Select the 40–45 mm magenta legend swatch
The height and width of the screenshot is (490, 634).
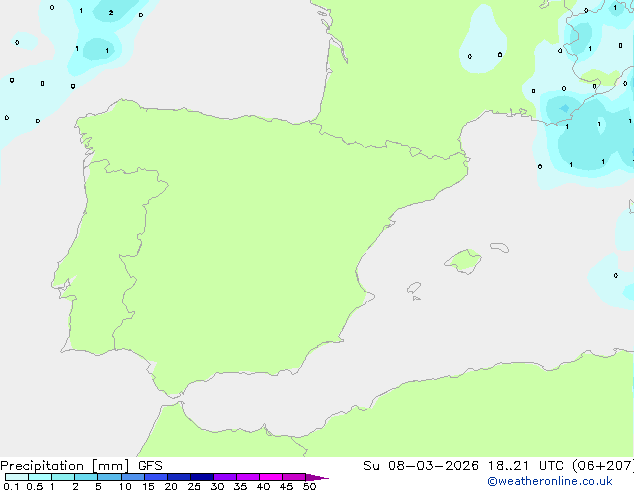point(271,477)
